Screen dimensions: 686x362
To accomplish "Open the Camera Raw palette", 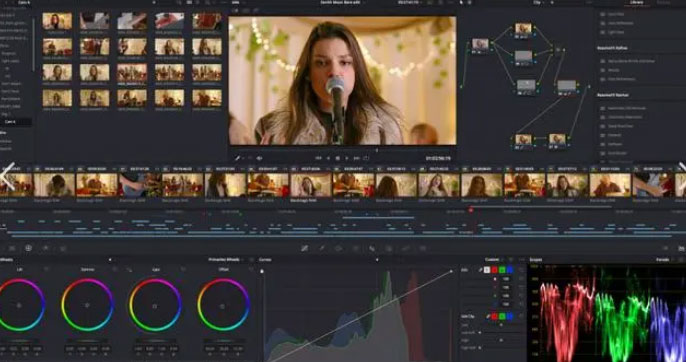I will [x=12, y=248].
